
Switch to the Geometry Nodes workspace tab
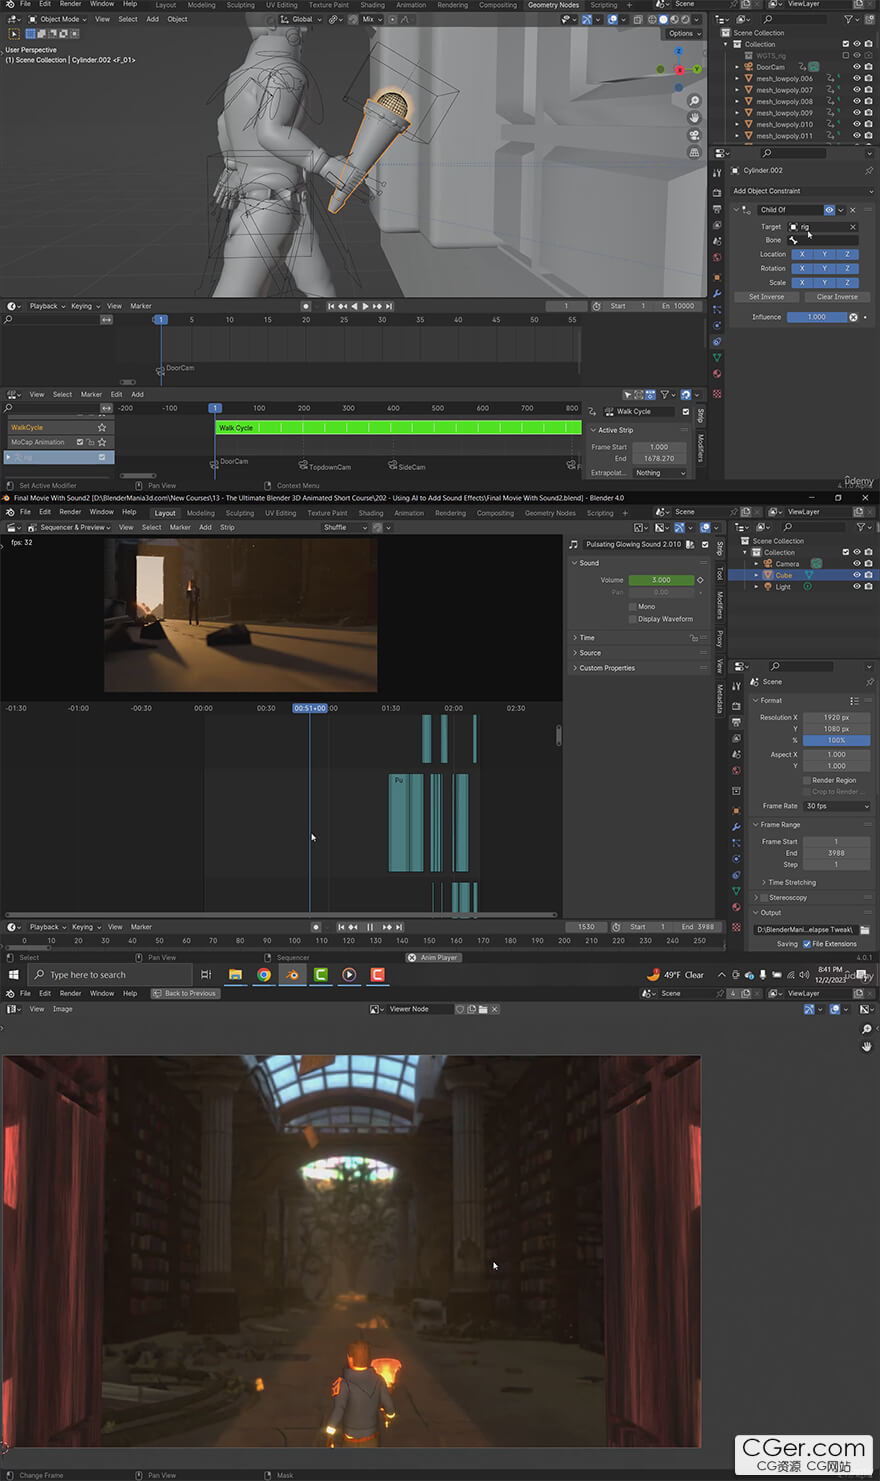[x=553, y=5]
